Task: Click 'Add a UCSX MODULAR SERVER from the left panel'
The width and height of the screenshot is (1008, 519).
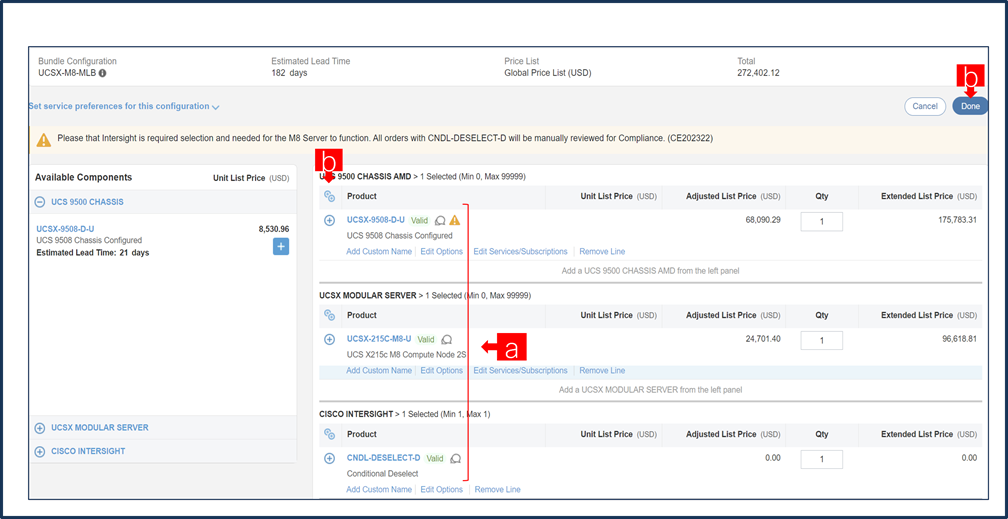Action: pos(651,390)
